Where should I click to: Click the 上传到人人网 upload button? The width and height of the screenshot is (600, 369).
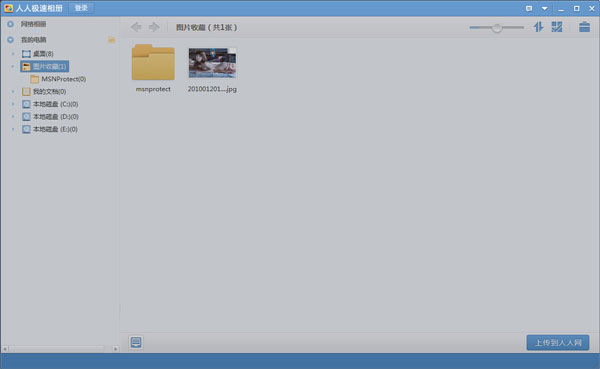[x=558, y=343]
